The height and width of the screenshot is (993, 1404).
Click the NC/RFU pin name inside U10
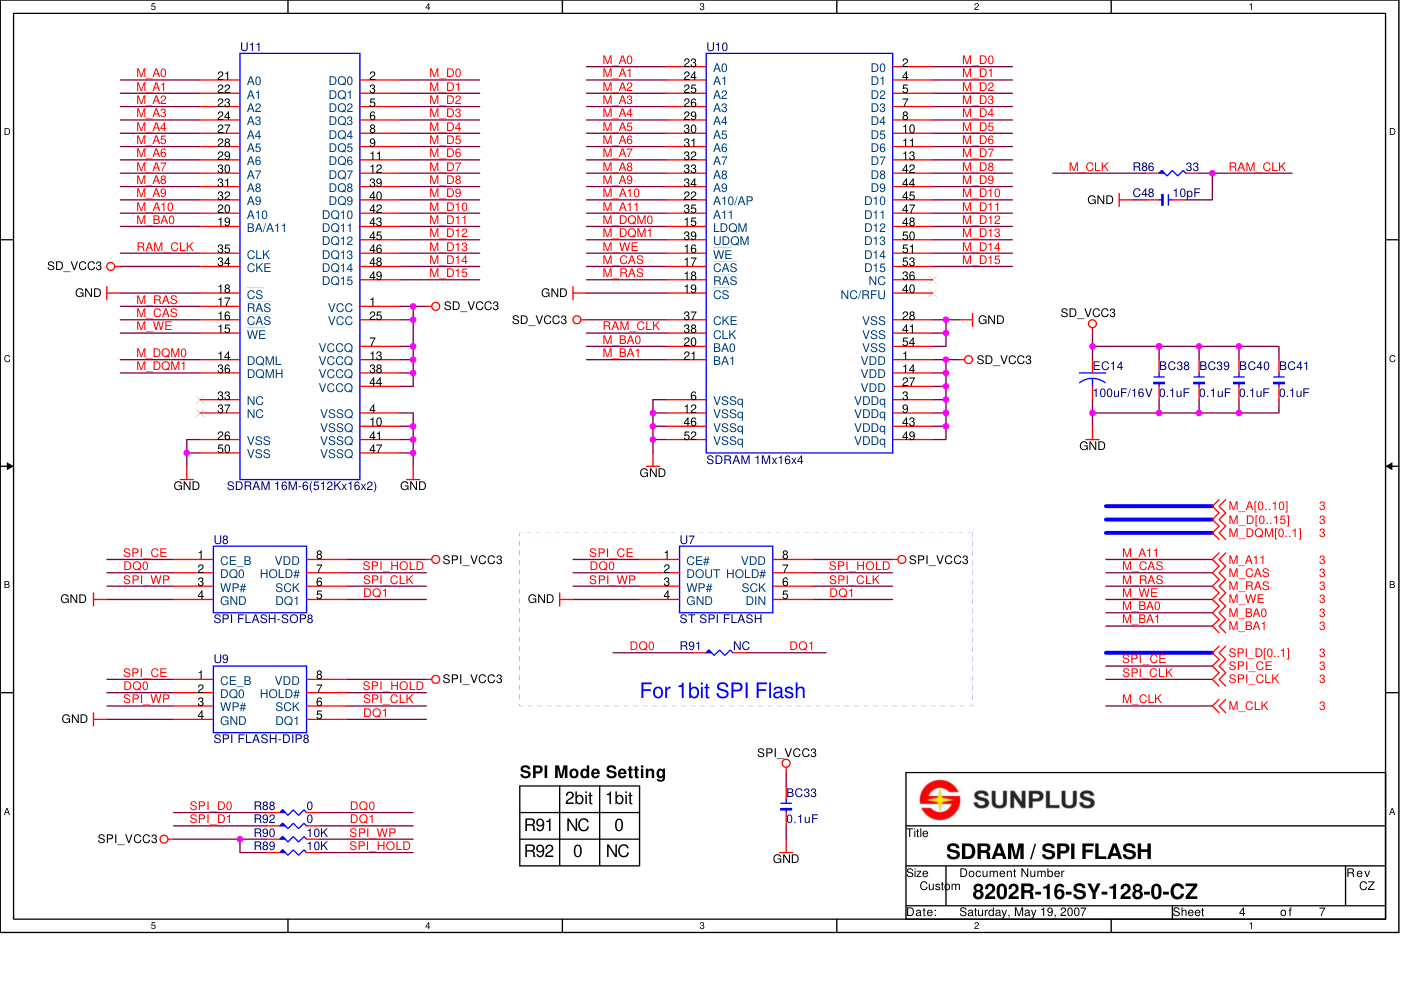coord(863,295)
